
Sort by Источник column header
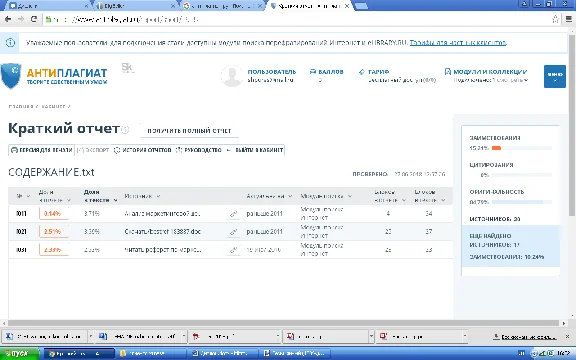coord(142,196)
